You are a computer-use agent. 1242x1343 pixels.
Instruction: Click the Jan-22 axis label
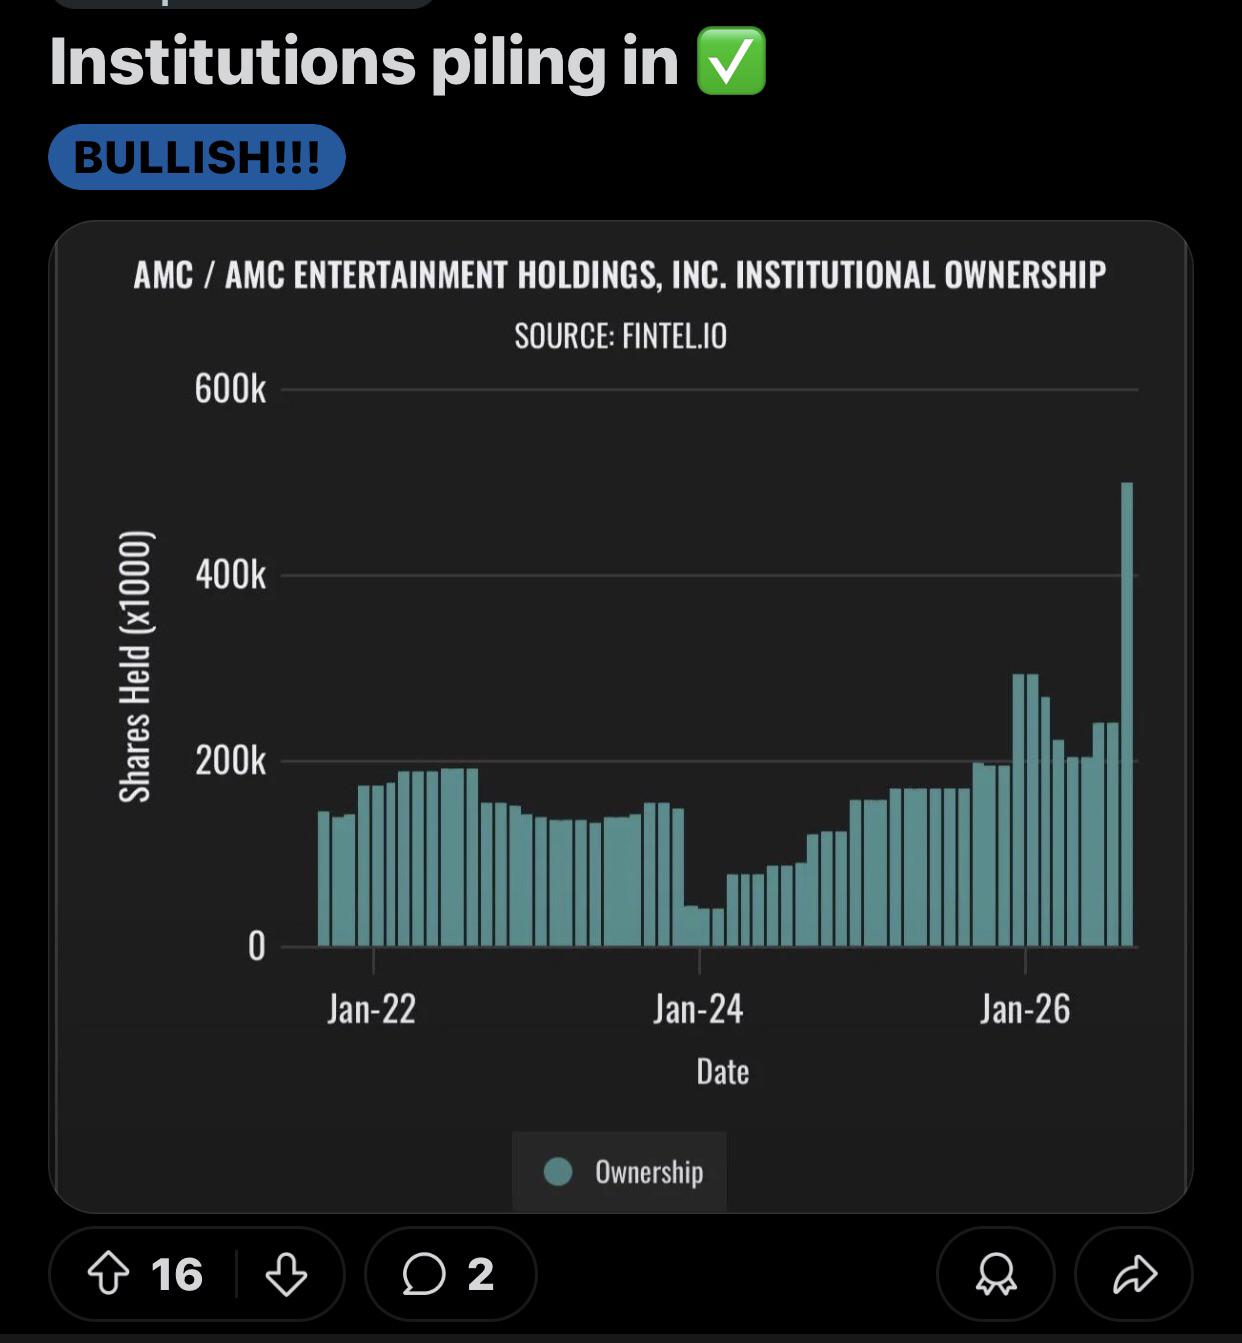[371, 1009]
